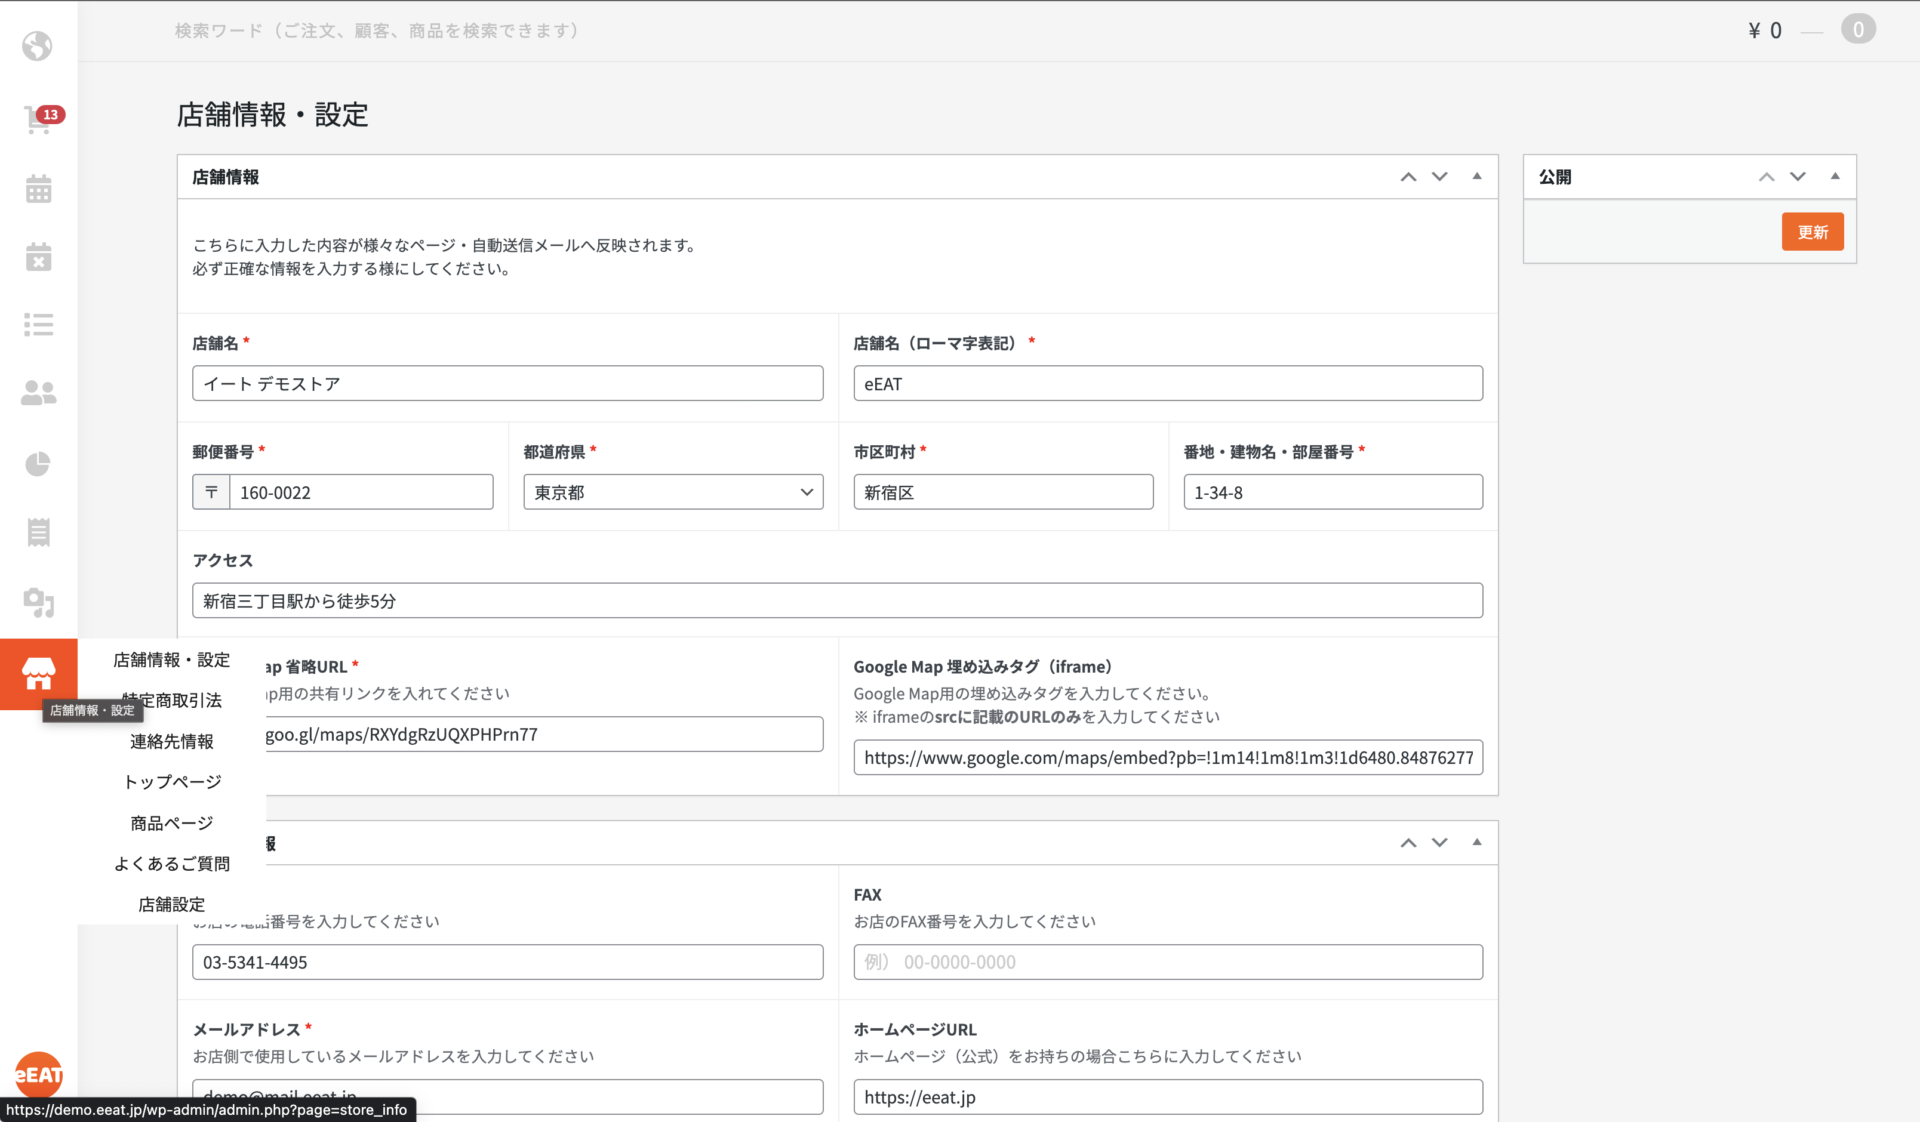Open the 都道府県 dropdown showing 東京都

pos(673,492)
